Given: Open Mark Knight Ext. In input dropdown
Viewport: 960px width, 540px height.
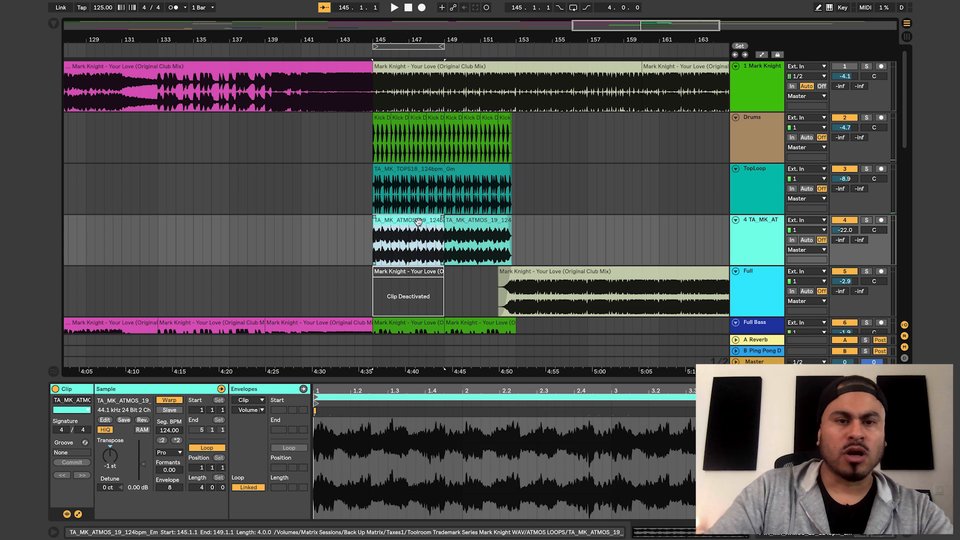Looking at the screenshot, I should 807,66.
